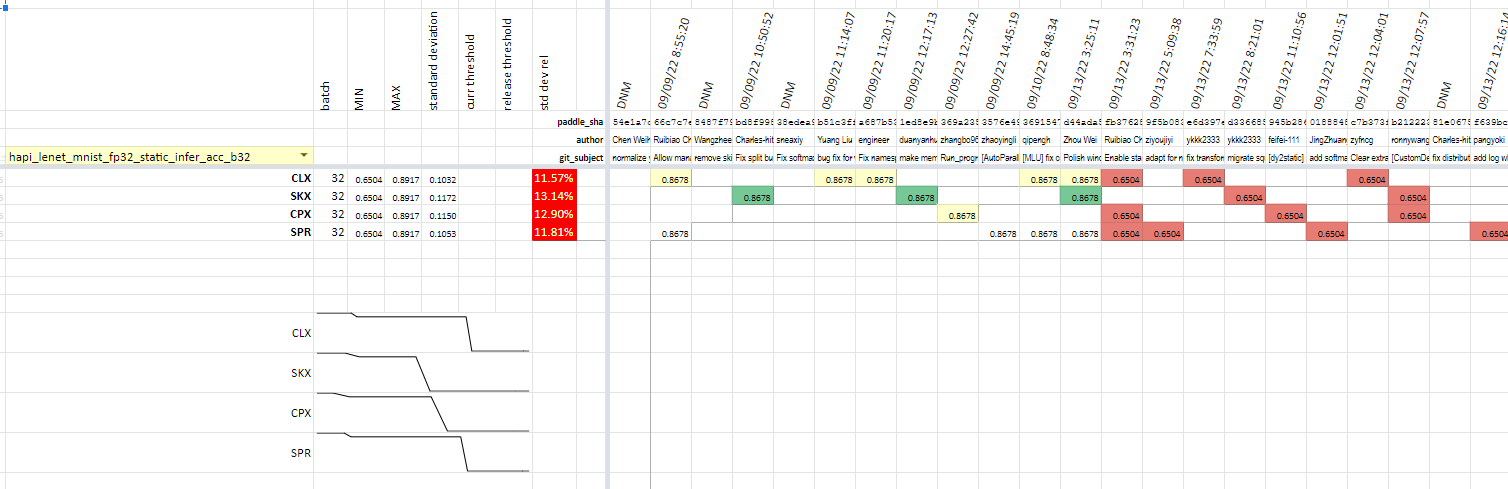Select the CPX row label in the table

click(299, 215)
